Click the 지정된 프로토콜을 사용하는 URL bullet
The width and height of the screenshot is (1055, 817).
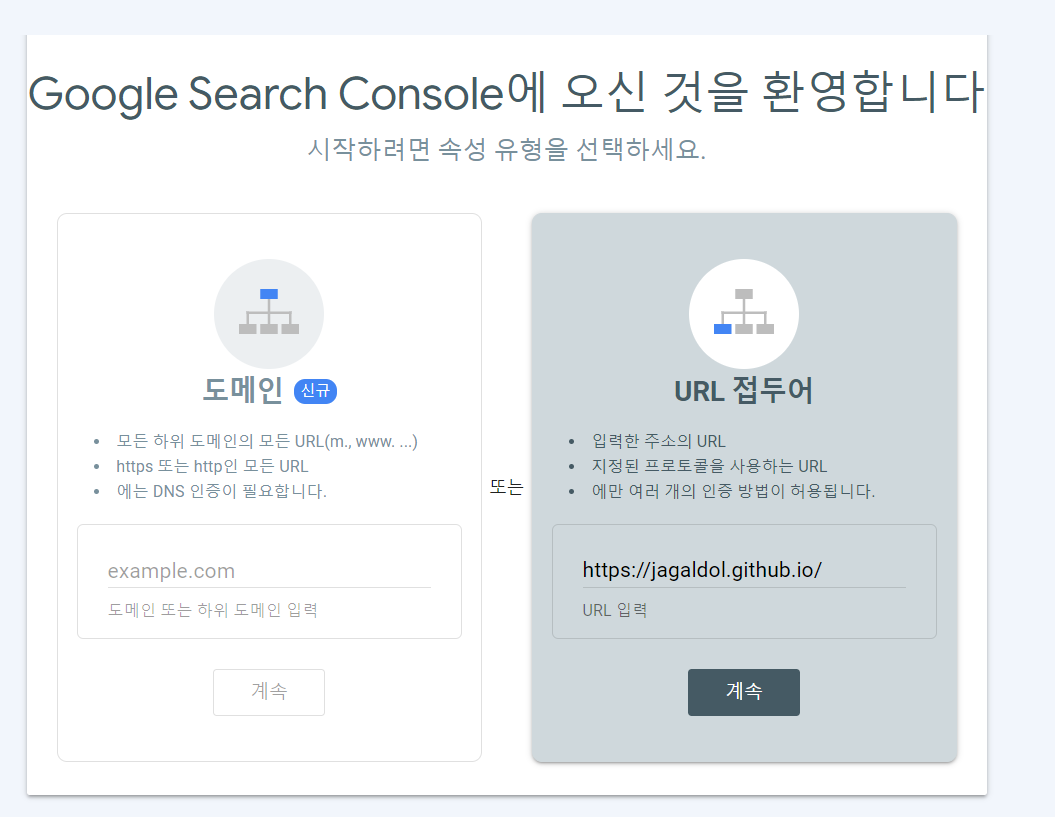tap(709, 466)
